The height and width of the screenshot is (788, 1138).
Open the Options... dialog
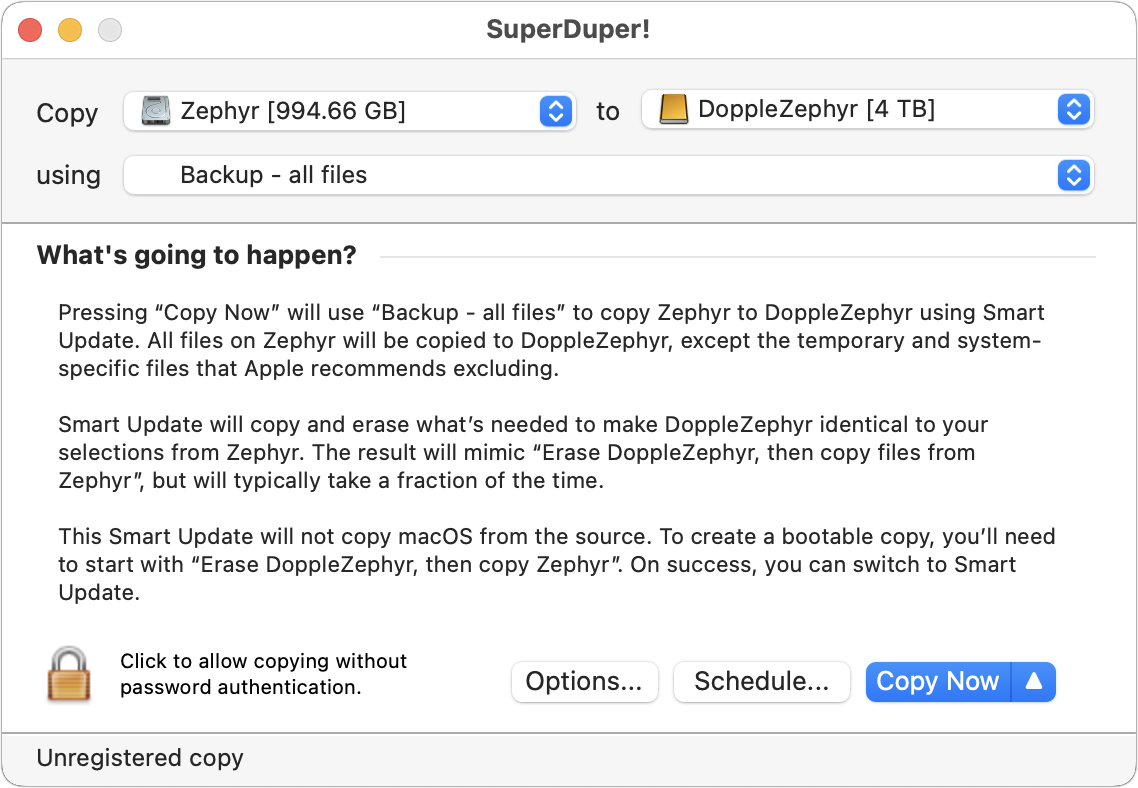tap(584, 681)
